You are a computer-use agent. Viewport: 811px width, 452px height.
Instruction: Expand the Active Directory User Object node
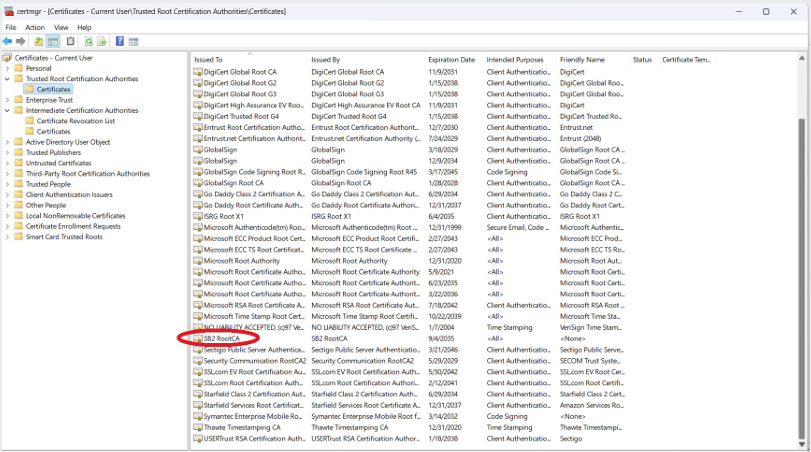coord(7,142)
